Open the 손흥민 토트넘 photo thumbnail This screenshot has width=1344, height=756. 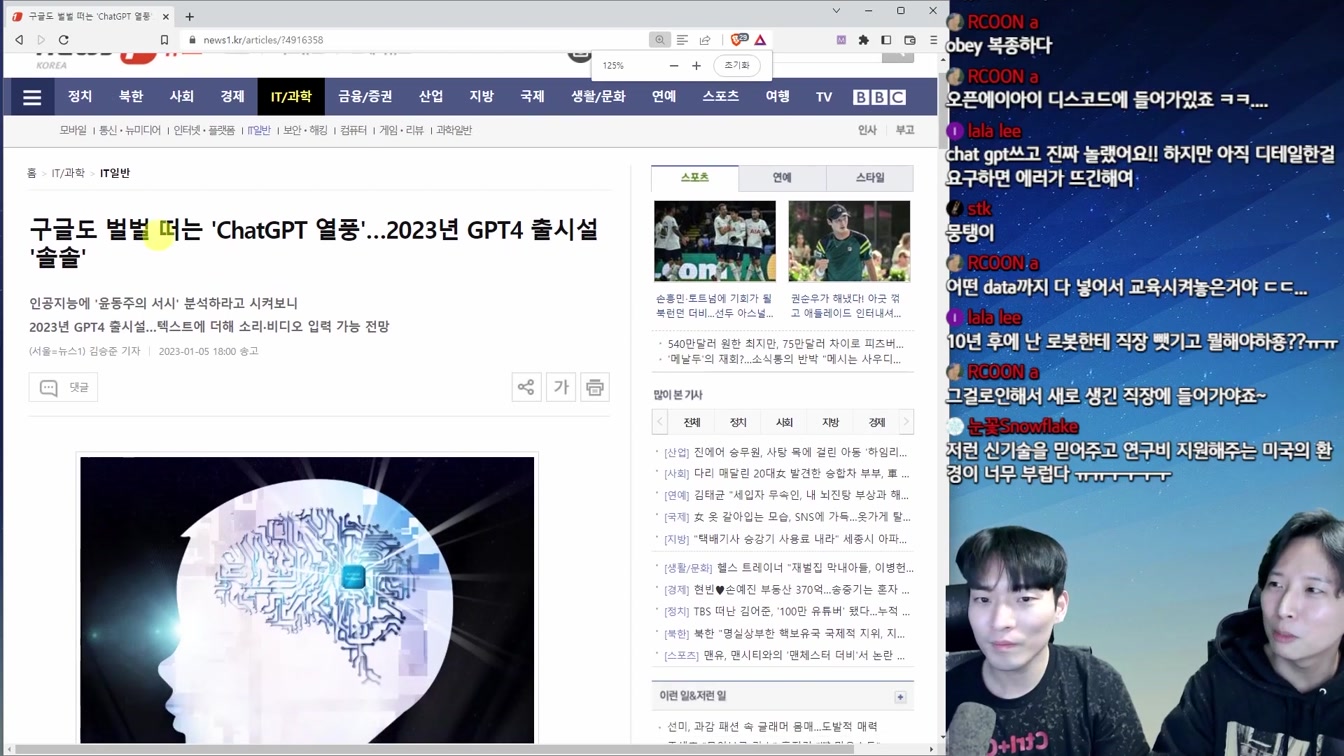715,241
